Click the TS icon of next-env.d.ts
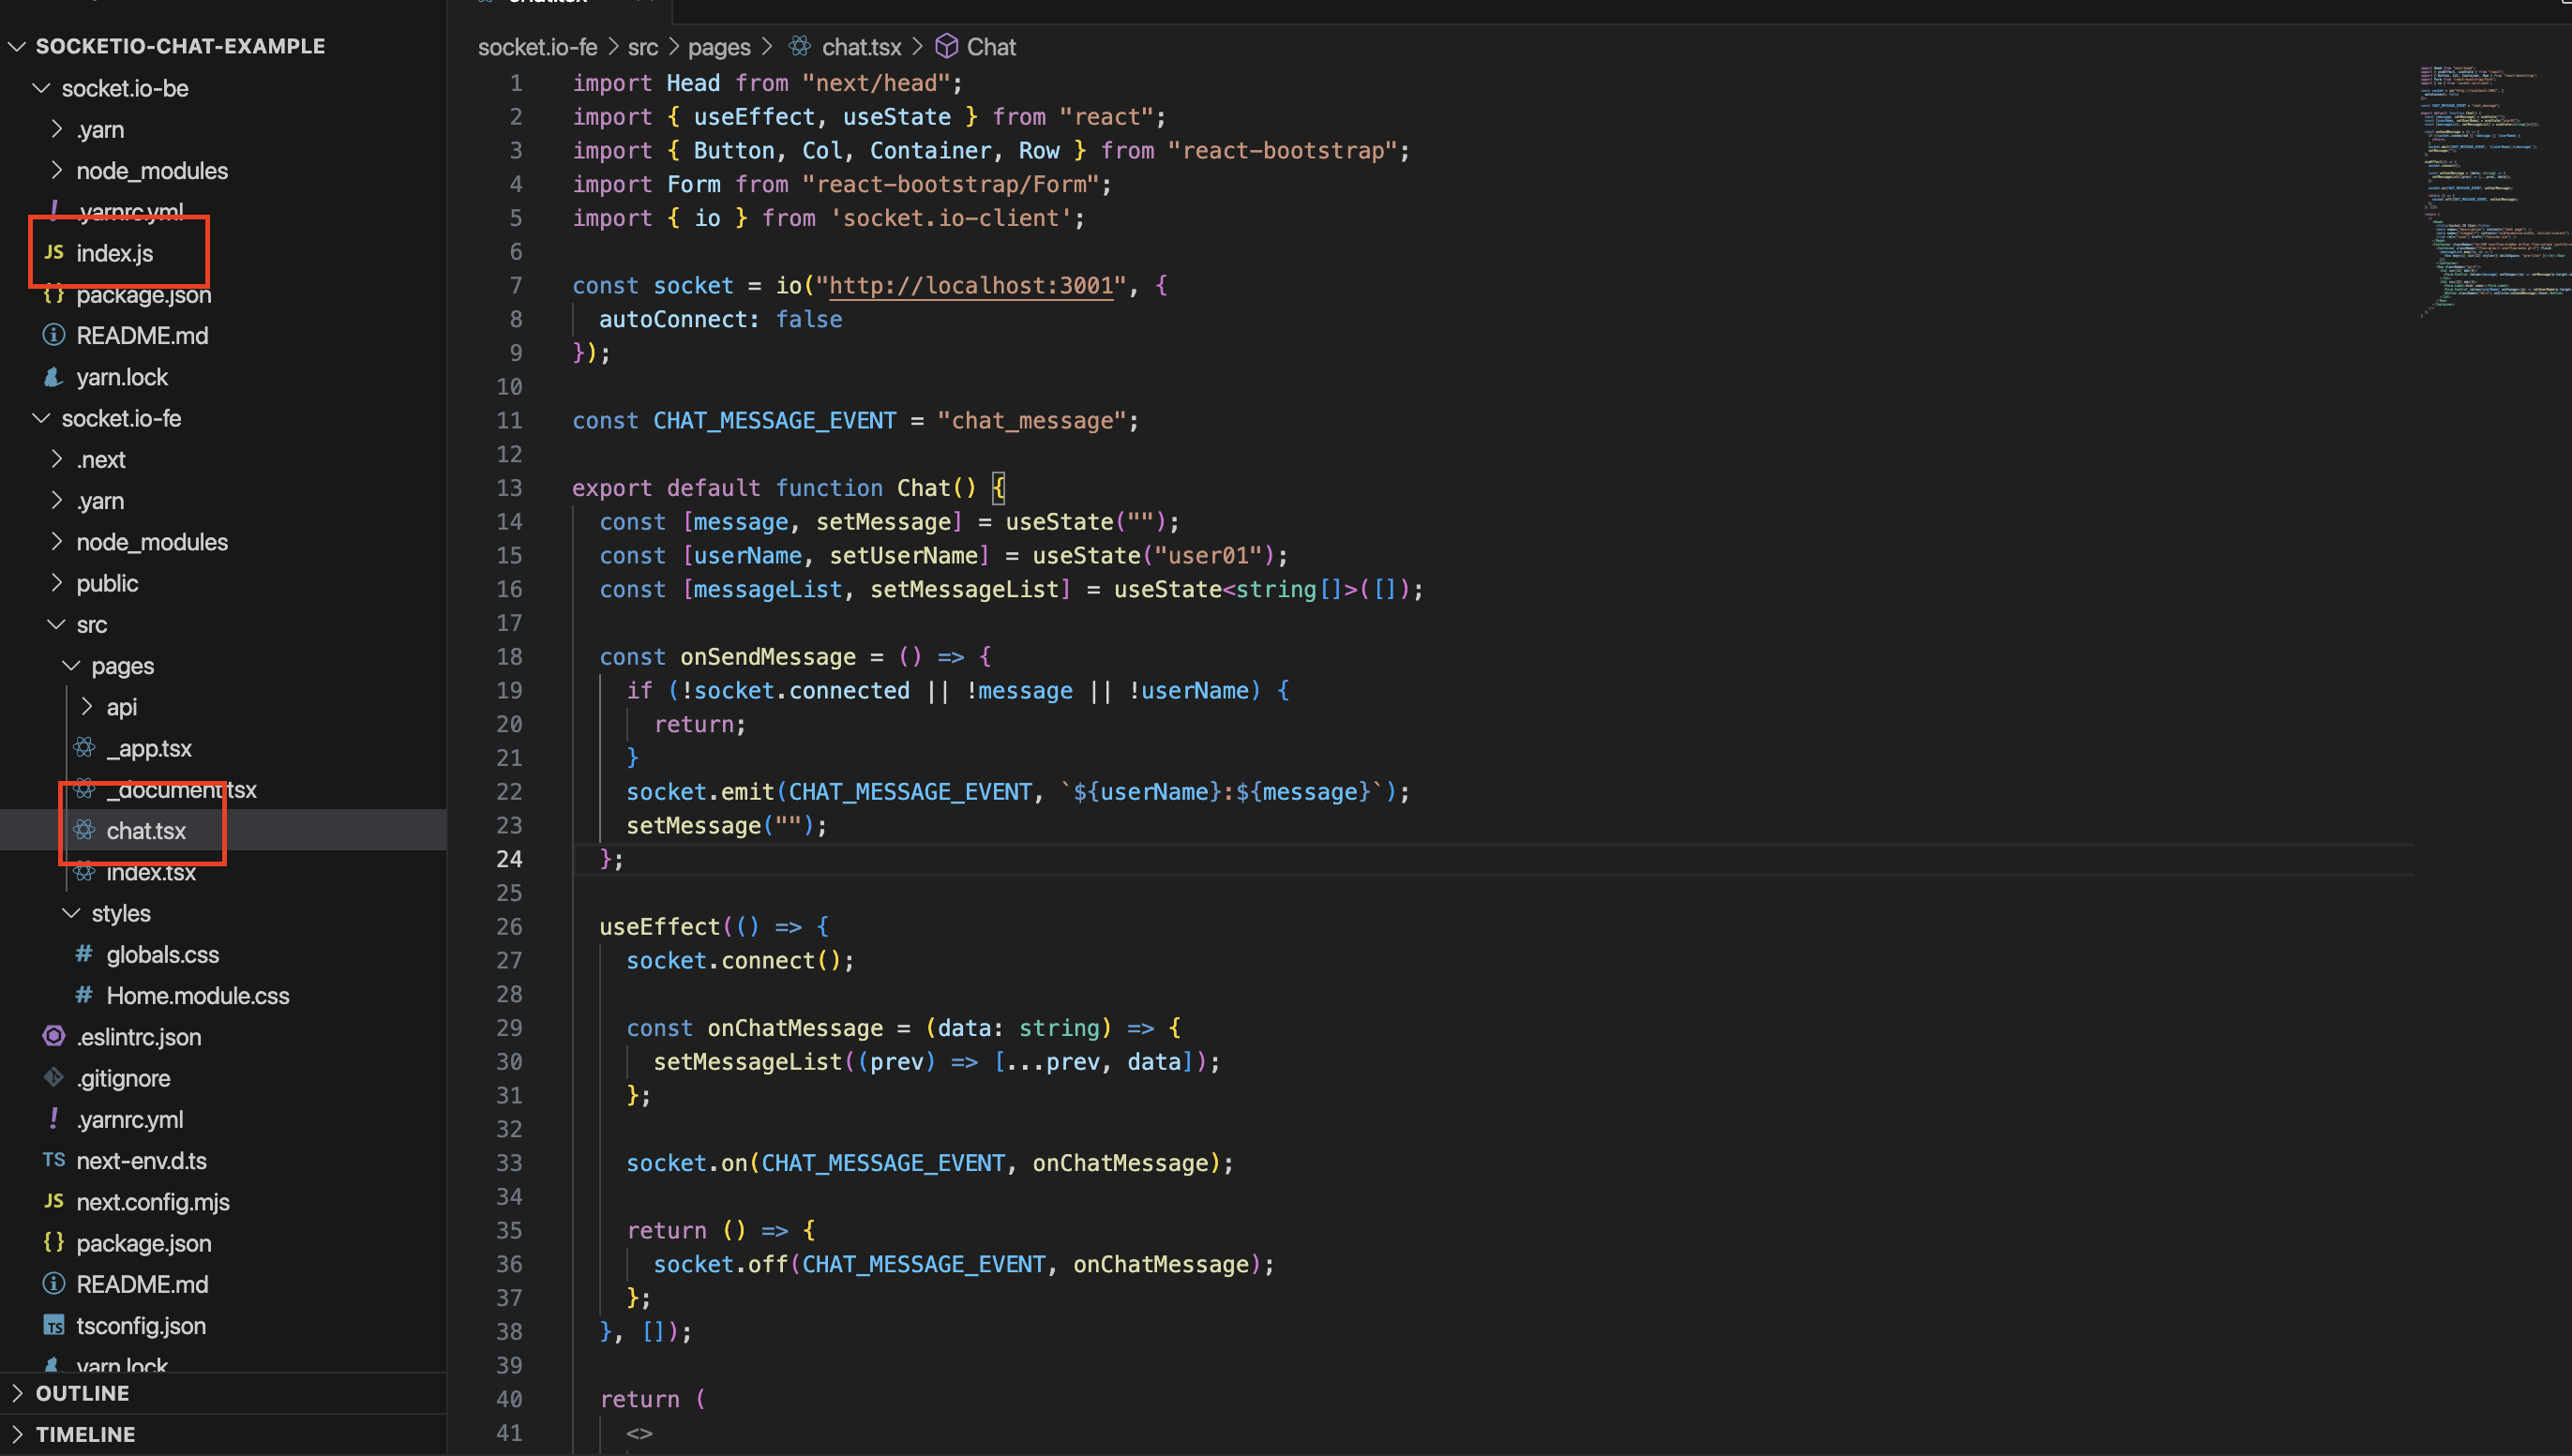 point(54,1160)
